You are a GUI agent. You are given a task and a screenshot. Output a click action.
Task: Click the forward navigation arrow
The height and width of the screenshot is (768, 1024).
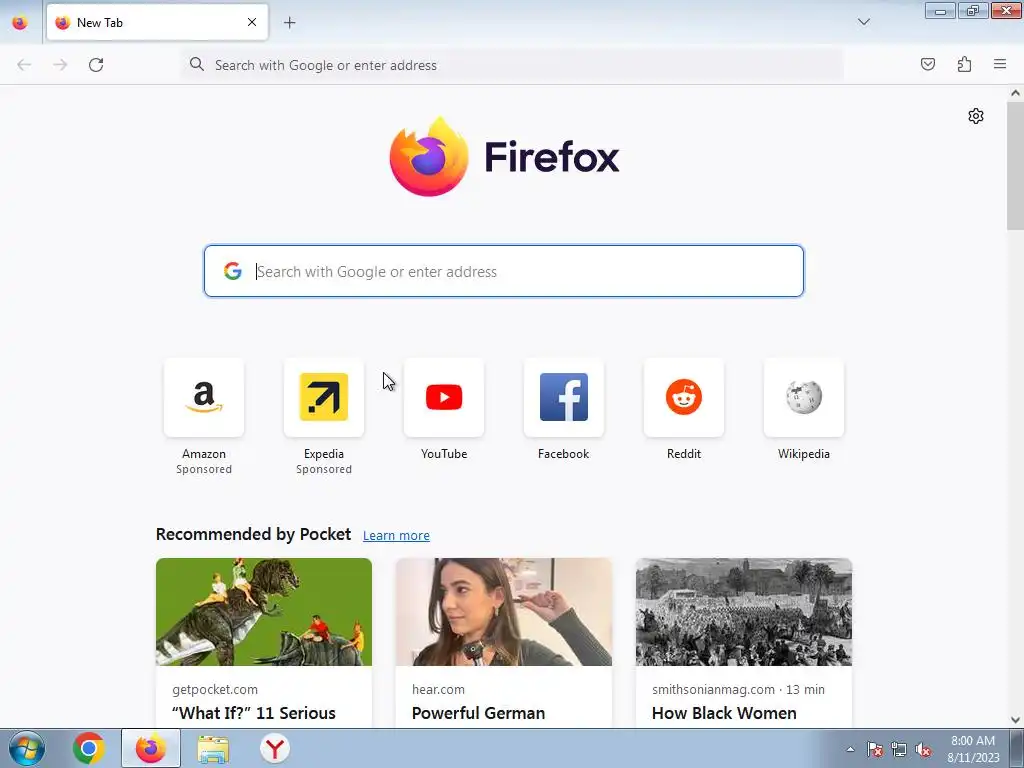[60, 65]
